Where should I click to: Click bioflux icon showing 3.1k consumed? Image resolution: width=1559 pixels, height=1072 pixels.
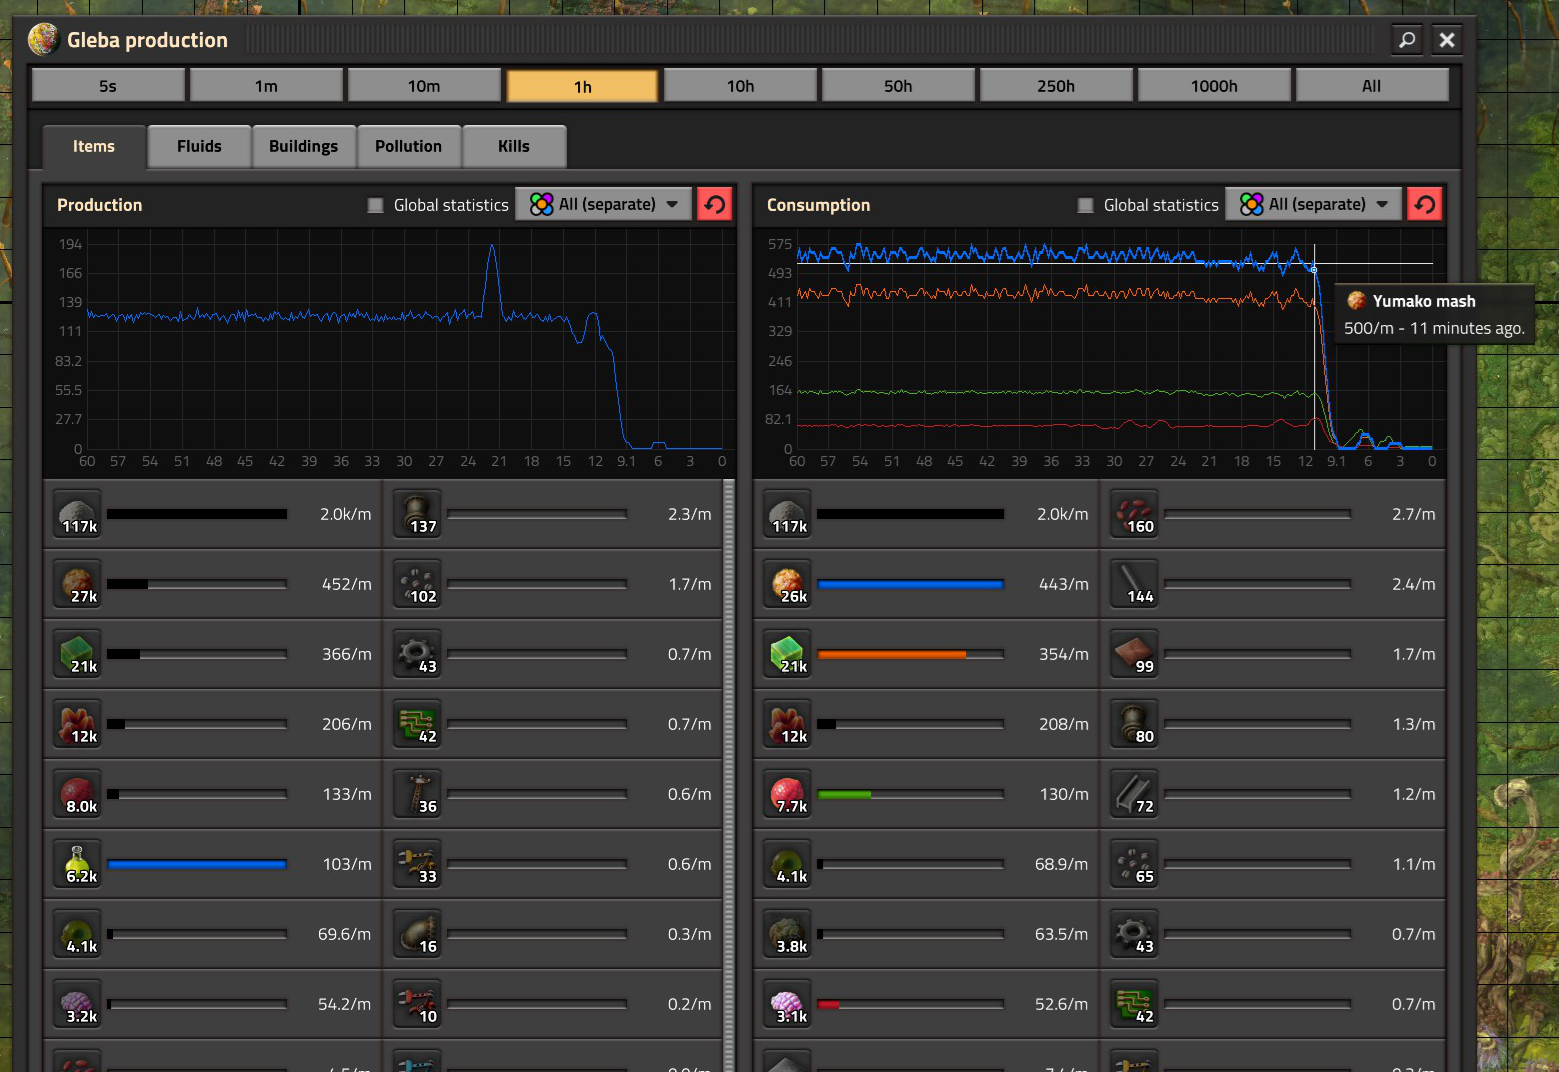coord(788,1004)
